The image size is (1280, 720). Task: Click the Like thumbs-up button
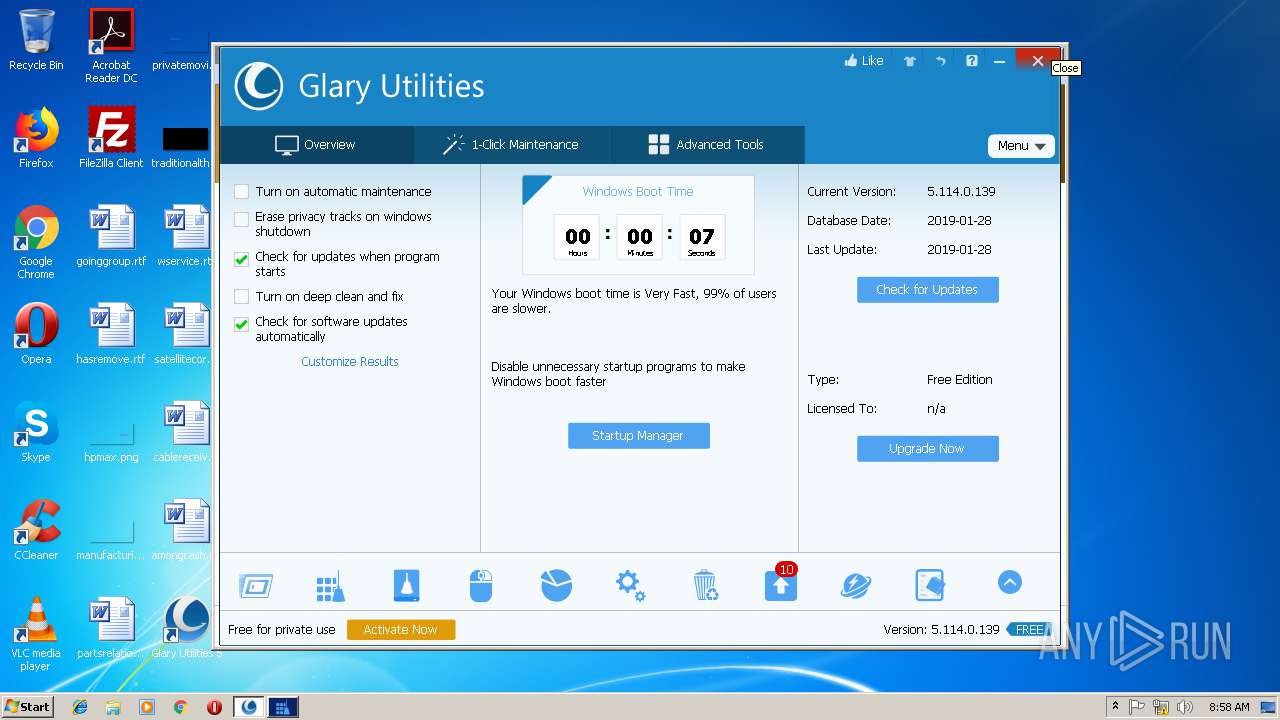(x=864, y=61)
